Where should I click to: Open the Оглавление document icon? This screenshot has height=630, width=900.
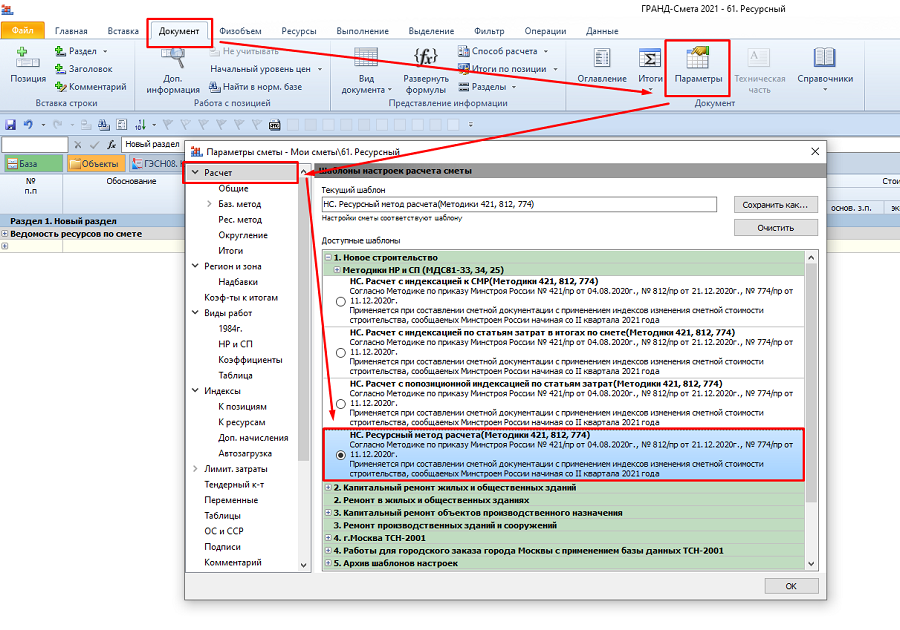click(x=602, y=58)
